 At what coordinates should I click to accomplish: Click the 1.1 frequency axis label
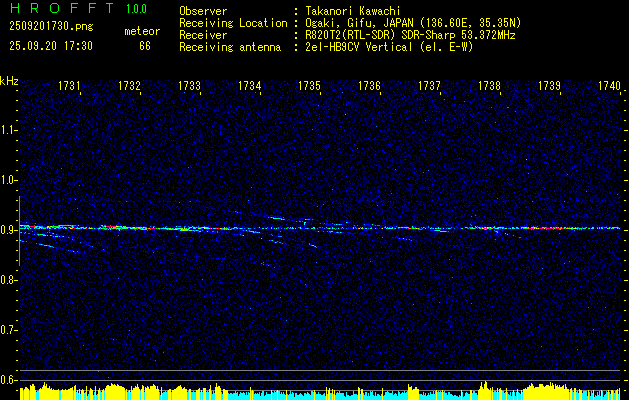tap(7, 130)
